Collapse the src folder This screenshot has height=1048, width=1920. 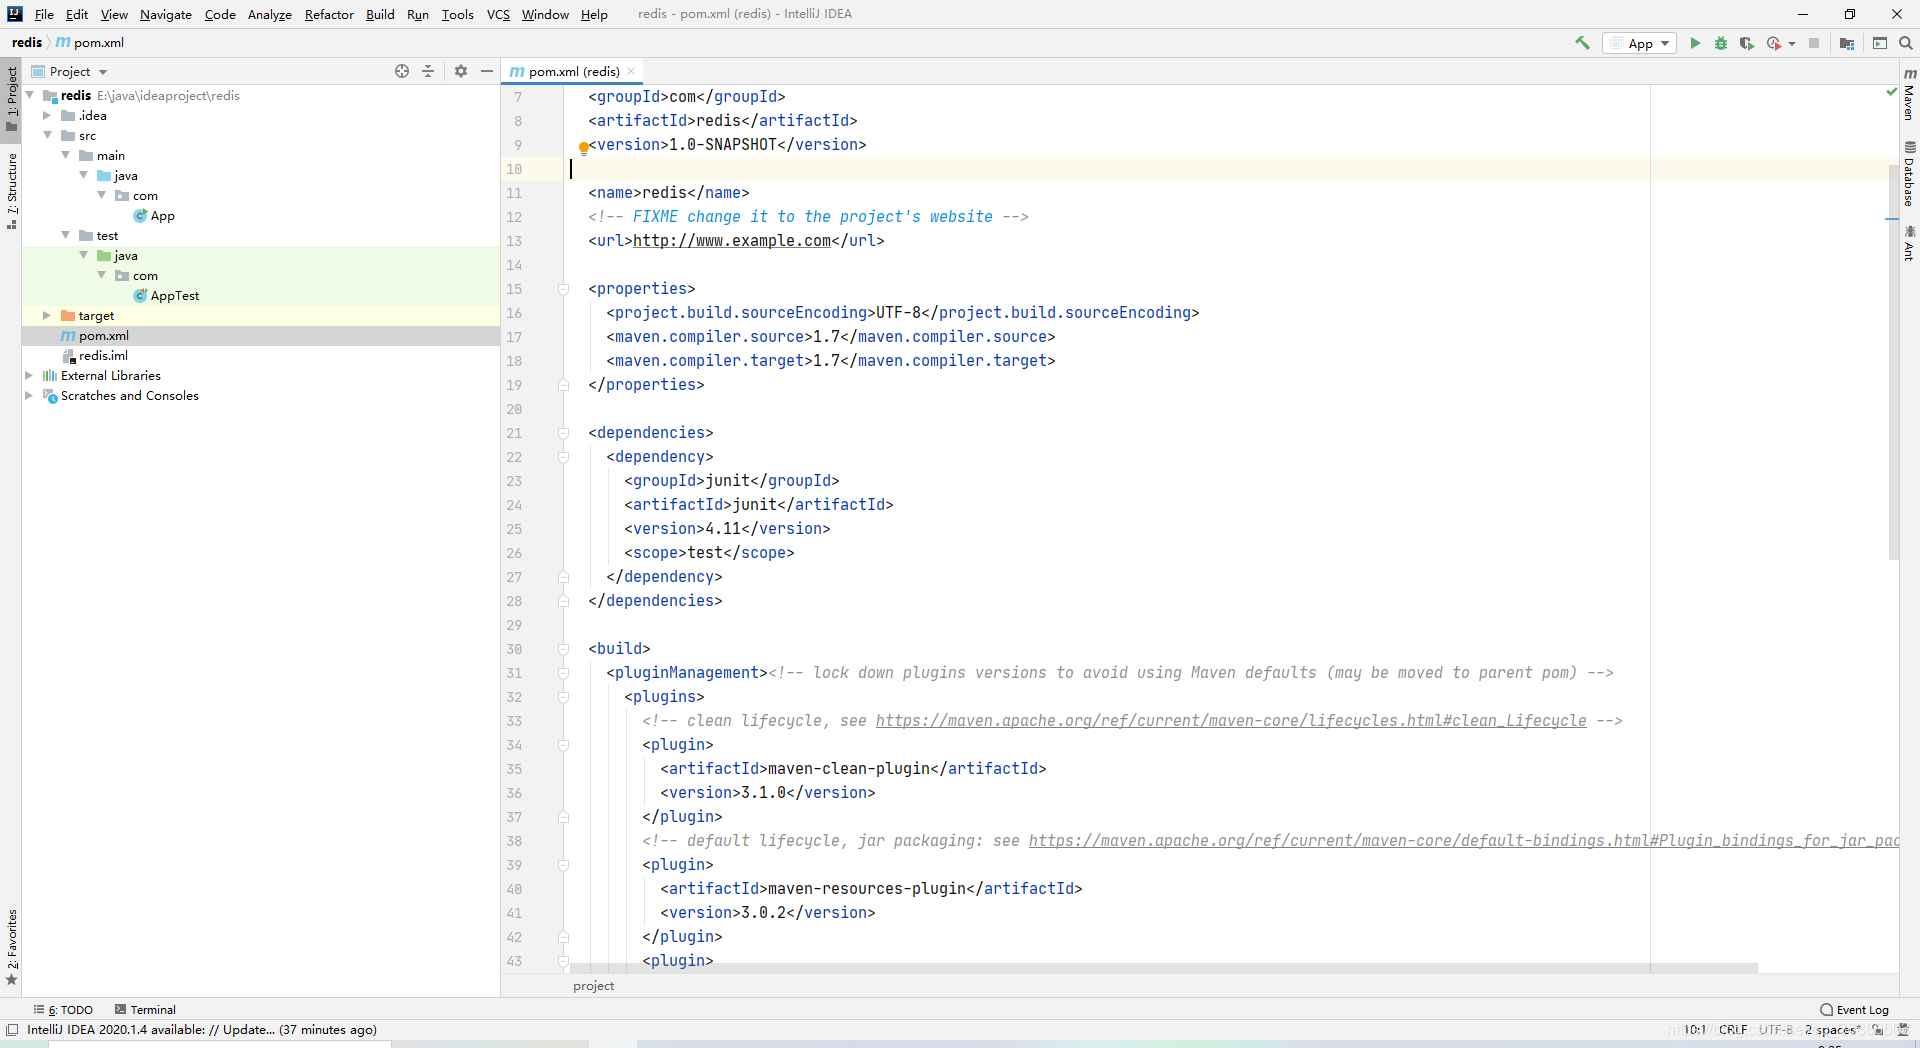[x=47, y=135]
